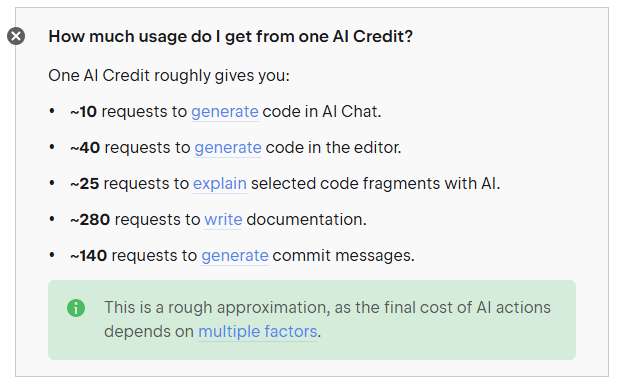The image size is (621, 383).
Task: Click the bold ~10 requests figure
Action: (83, 112)
